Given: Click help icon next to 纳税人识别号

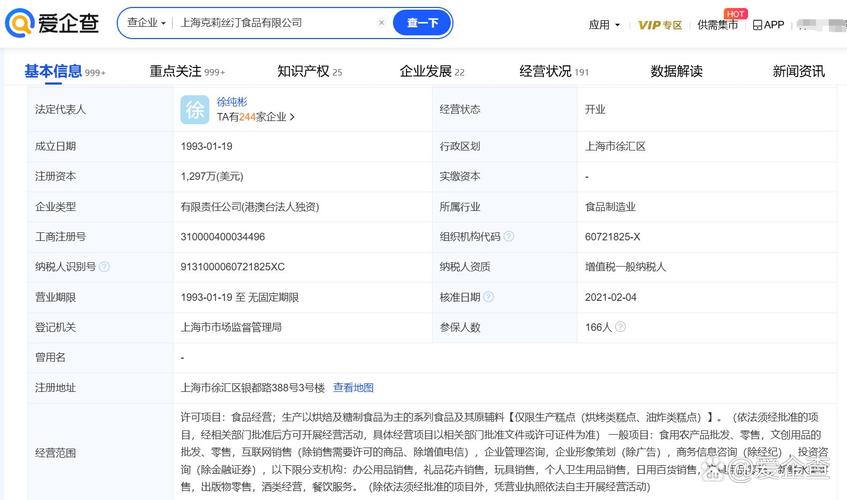Looking at the screenshot, I should (104, 267).
